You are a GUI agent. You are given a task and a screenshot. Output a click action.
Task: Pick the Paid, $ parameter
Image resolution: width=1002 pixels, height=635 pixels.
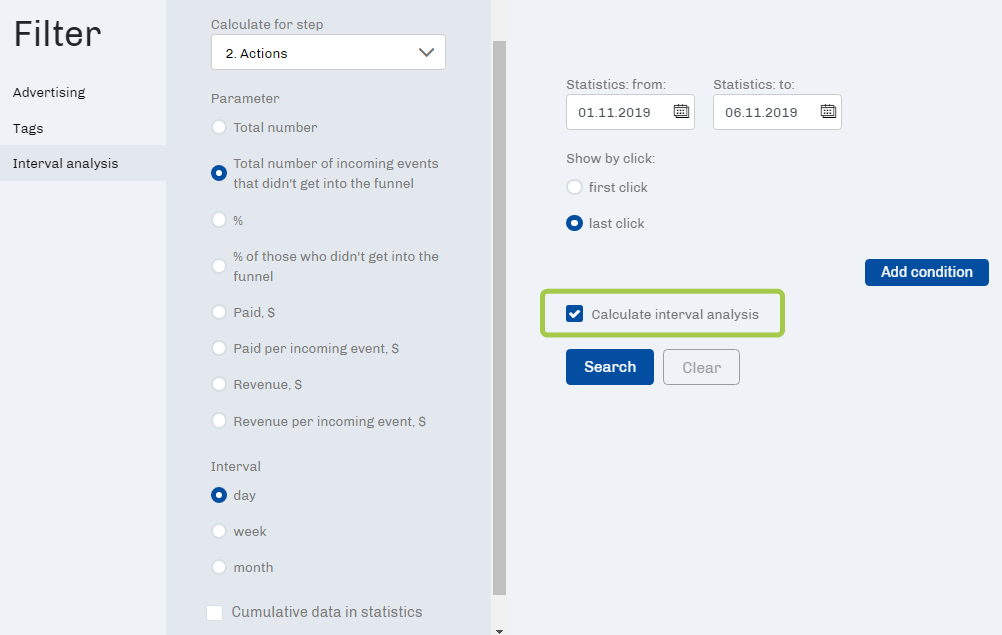[x=219, y=312]
